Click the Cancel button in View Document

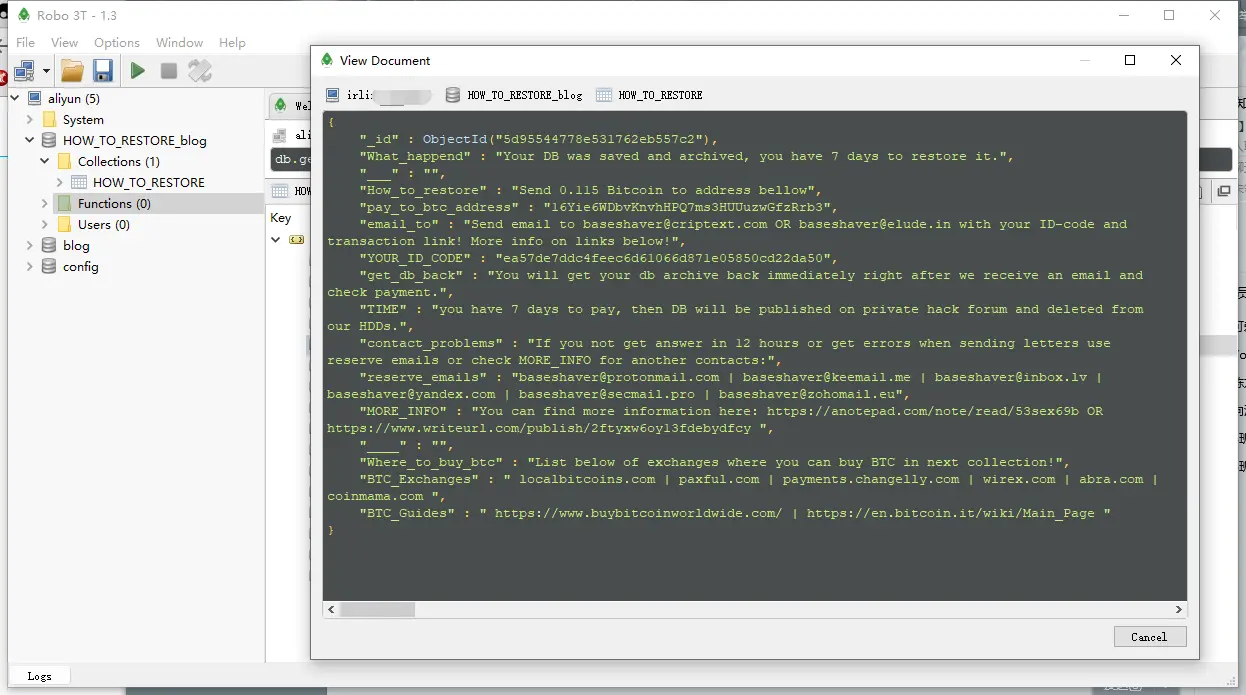1150,637
